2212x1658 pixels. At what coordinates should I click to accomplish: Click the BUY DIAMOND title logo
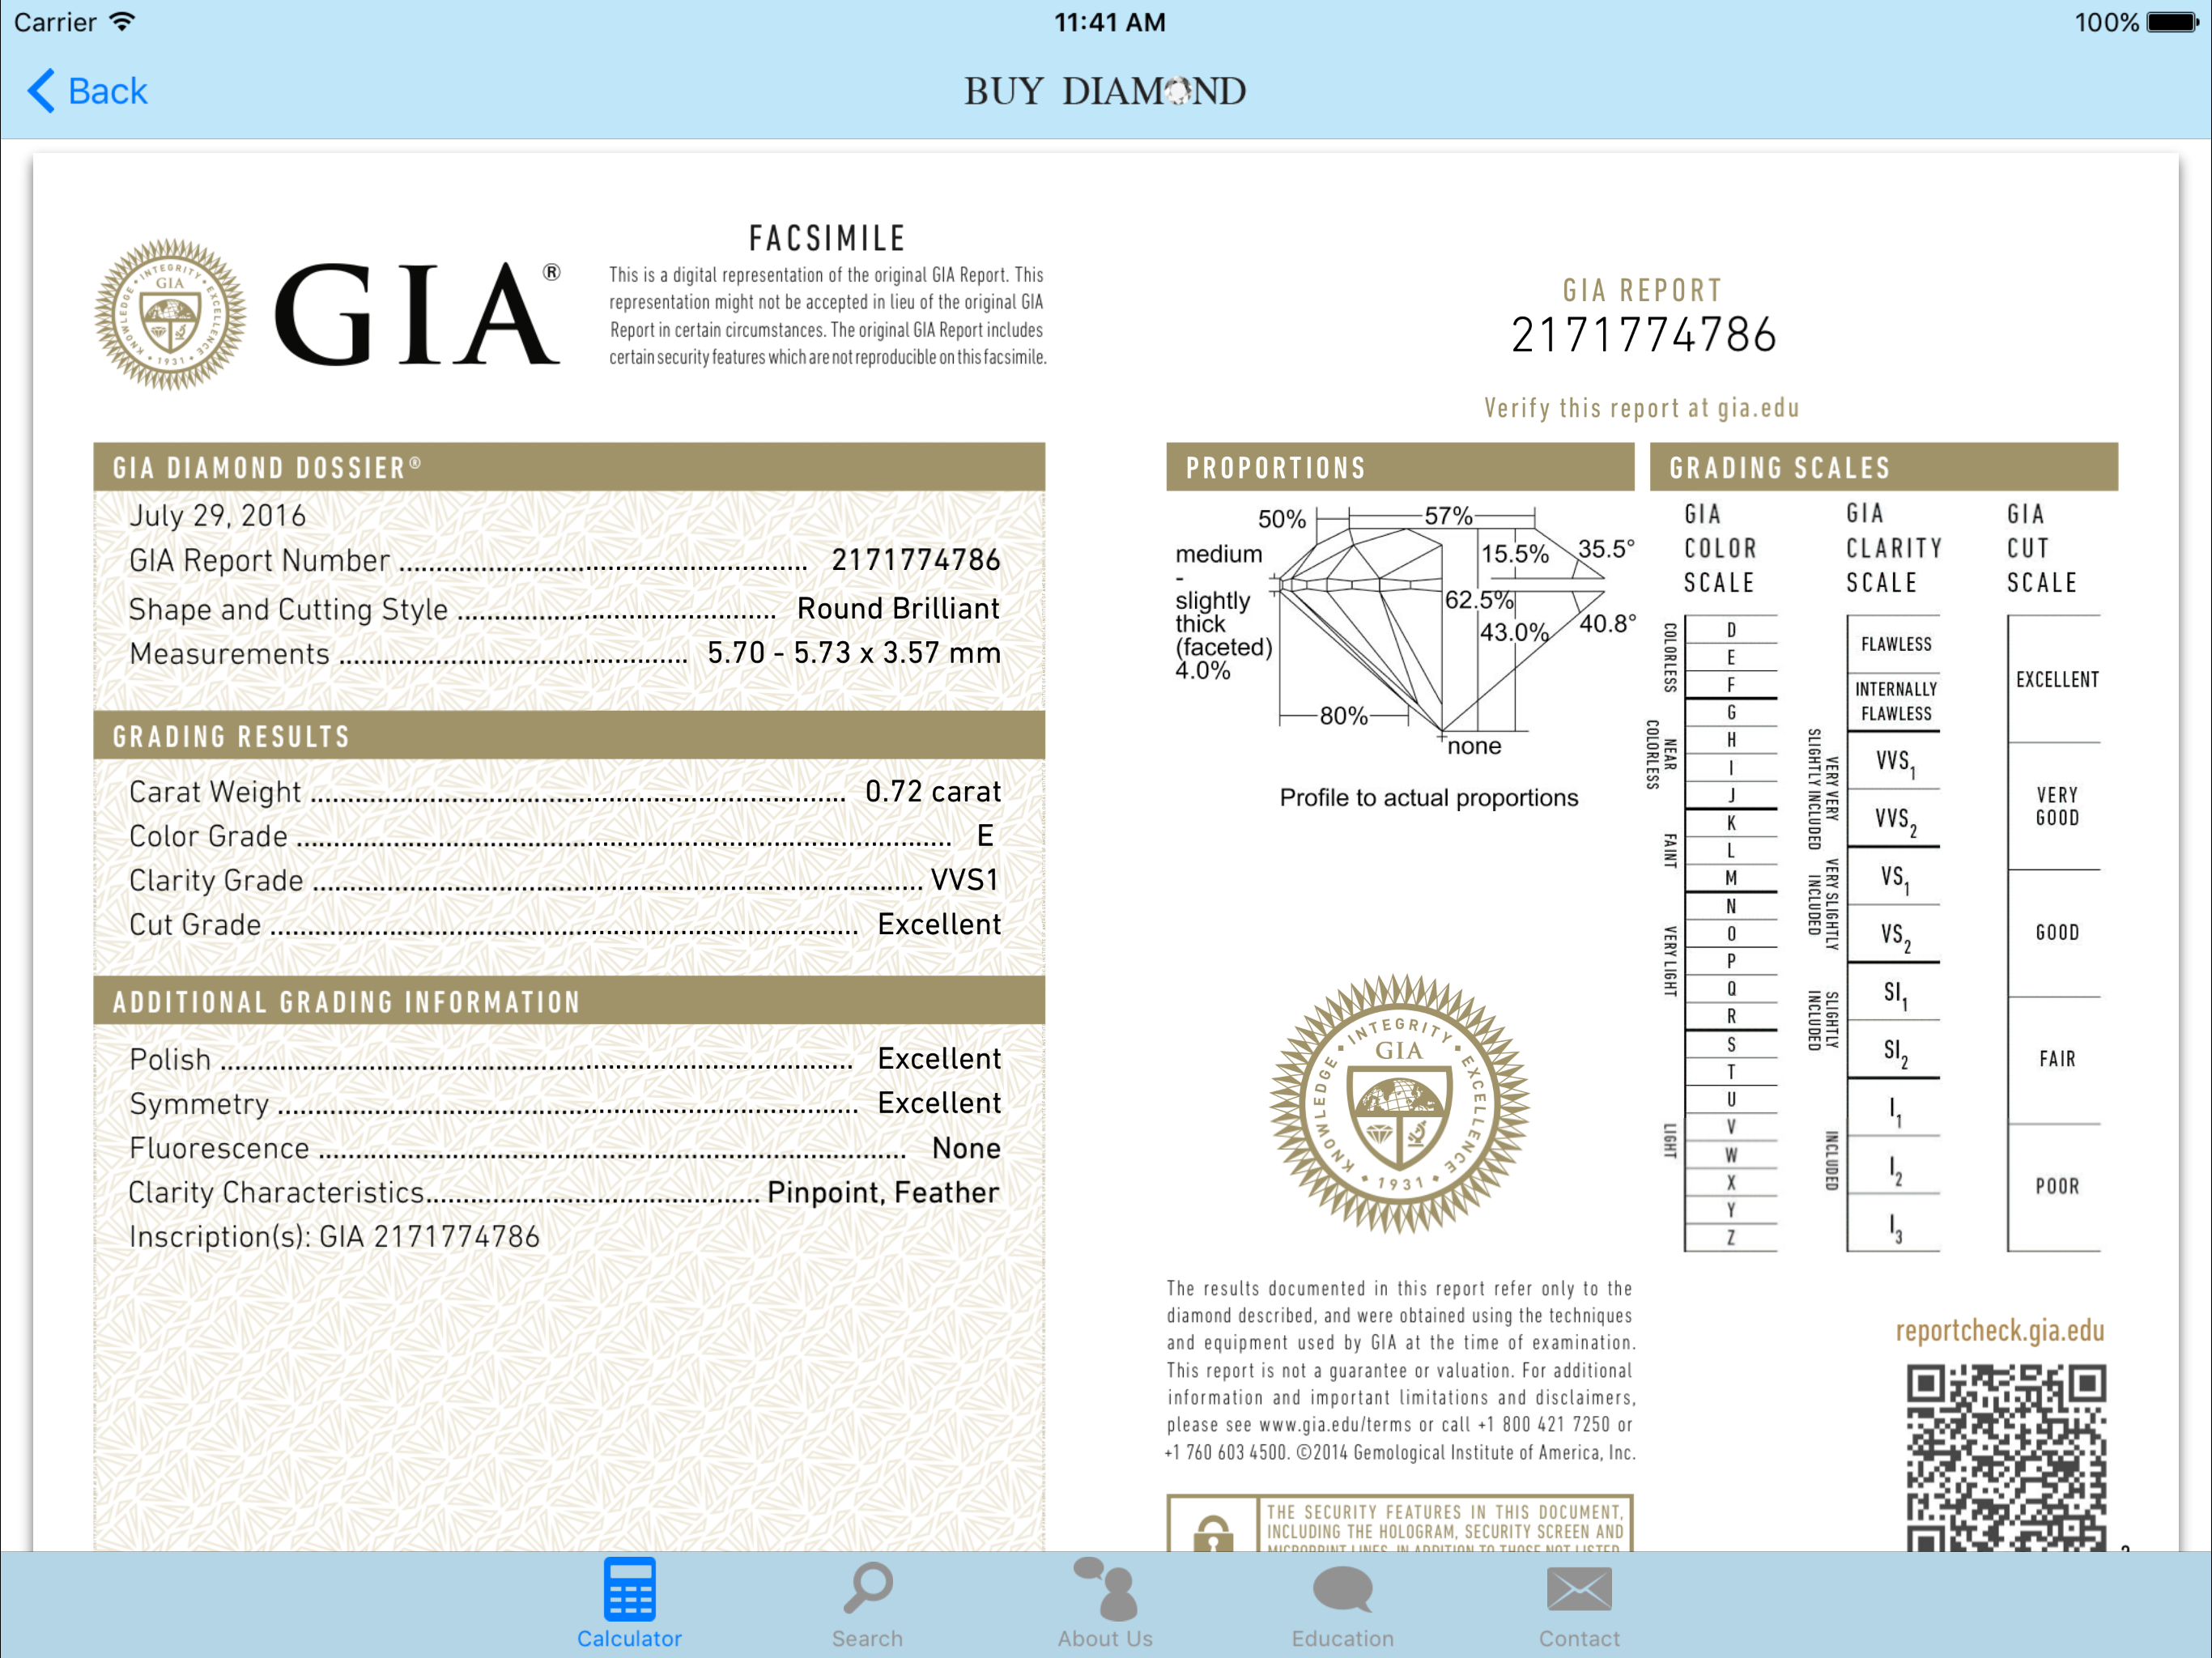[x=1105, y=91]
